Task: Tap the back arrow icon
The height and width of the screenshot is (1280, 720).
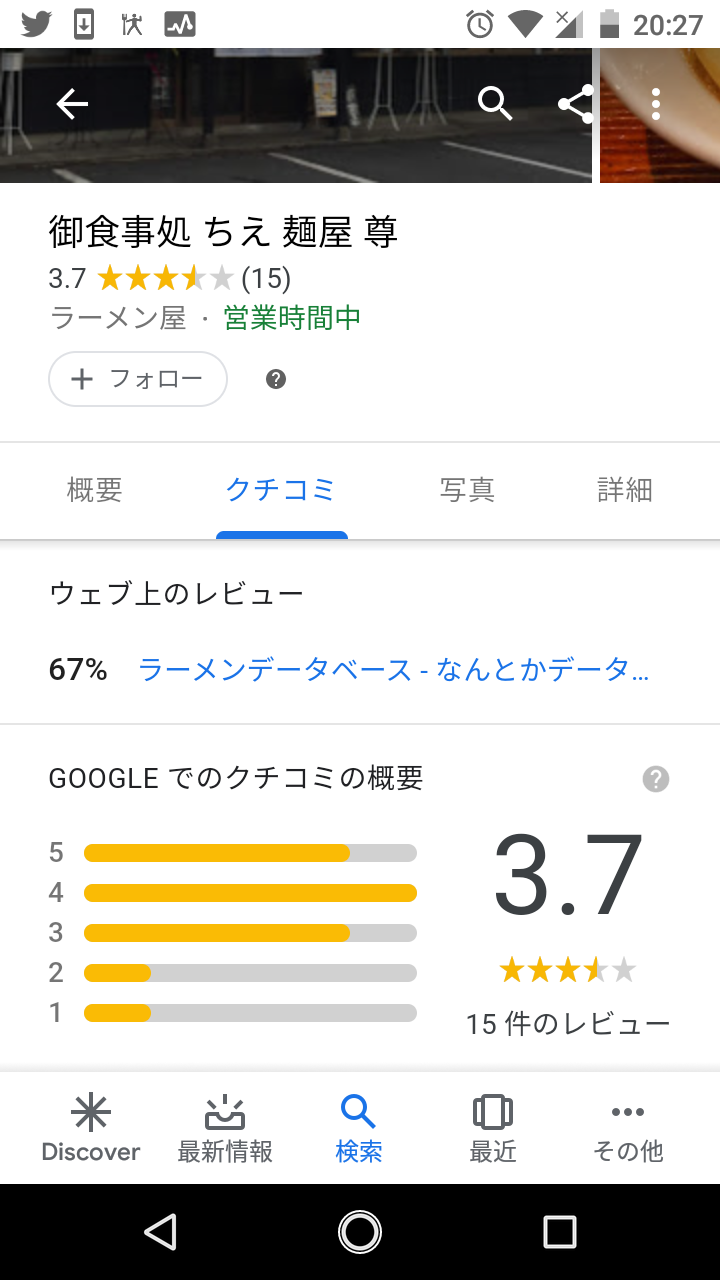Action: click(72, 104)
